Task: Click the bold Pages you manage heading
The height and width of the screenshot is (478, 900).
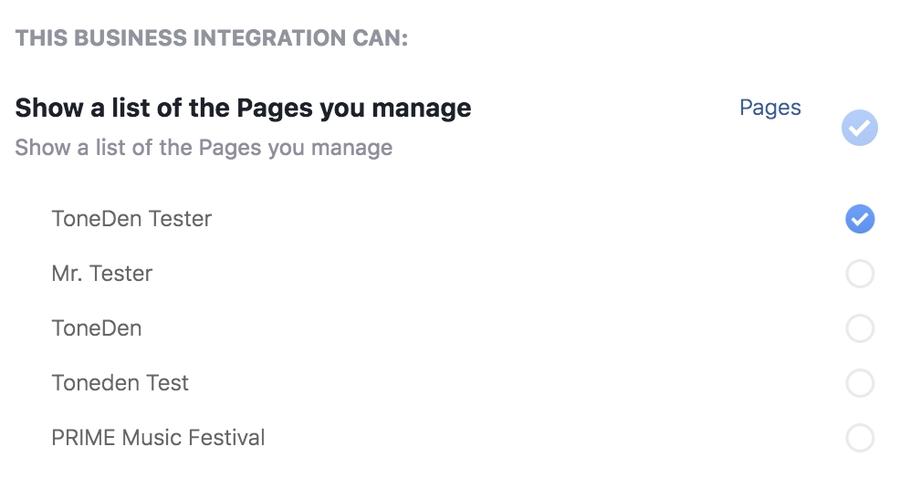Action: [x=243, y=108]
